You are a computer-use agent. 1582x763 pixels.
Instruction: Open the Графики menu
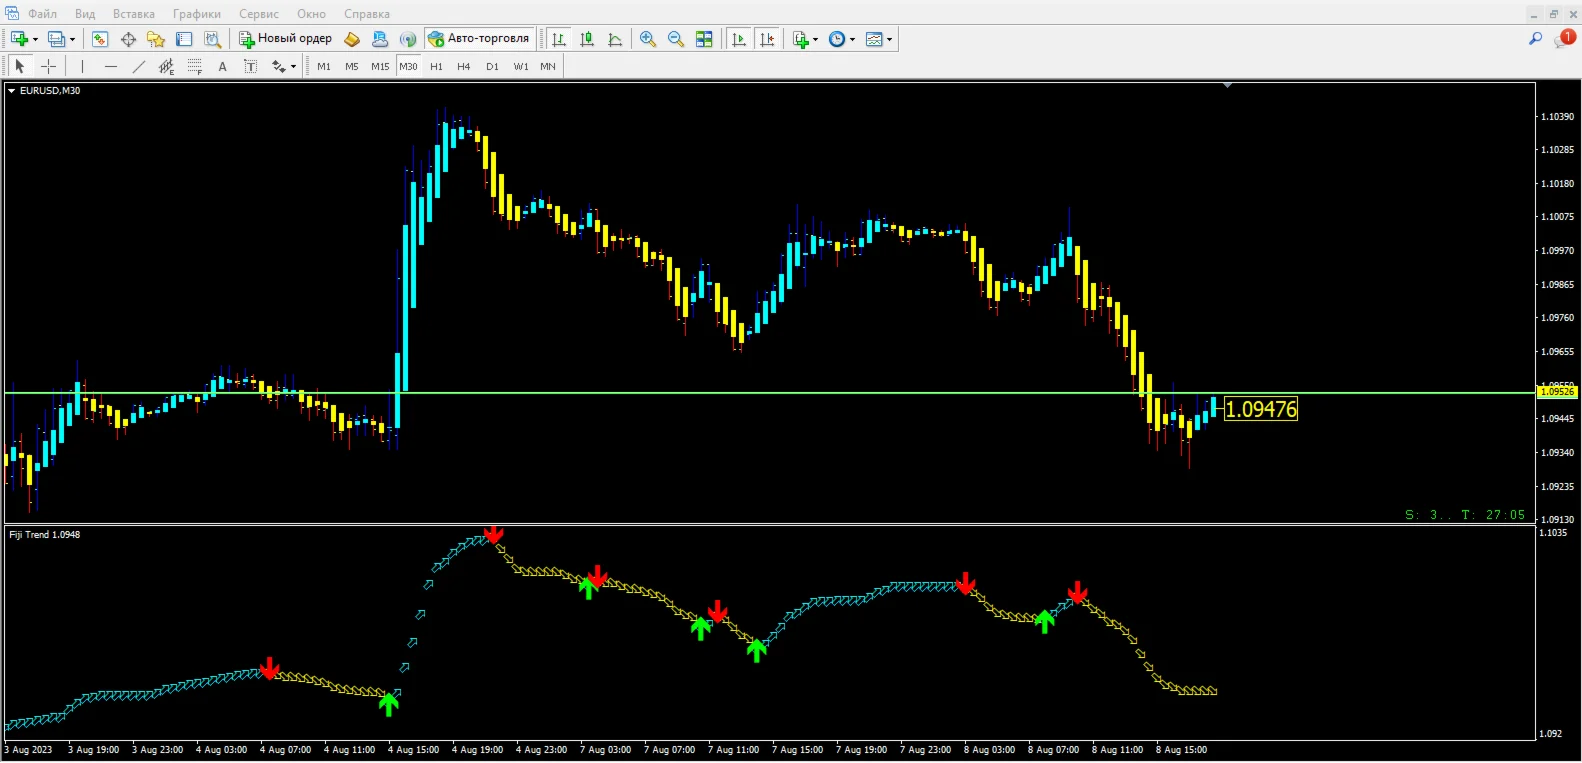coord(197,14)
